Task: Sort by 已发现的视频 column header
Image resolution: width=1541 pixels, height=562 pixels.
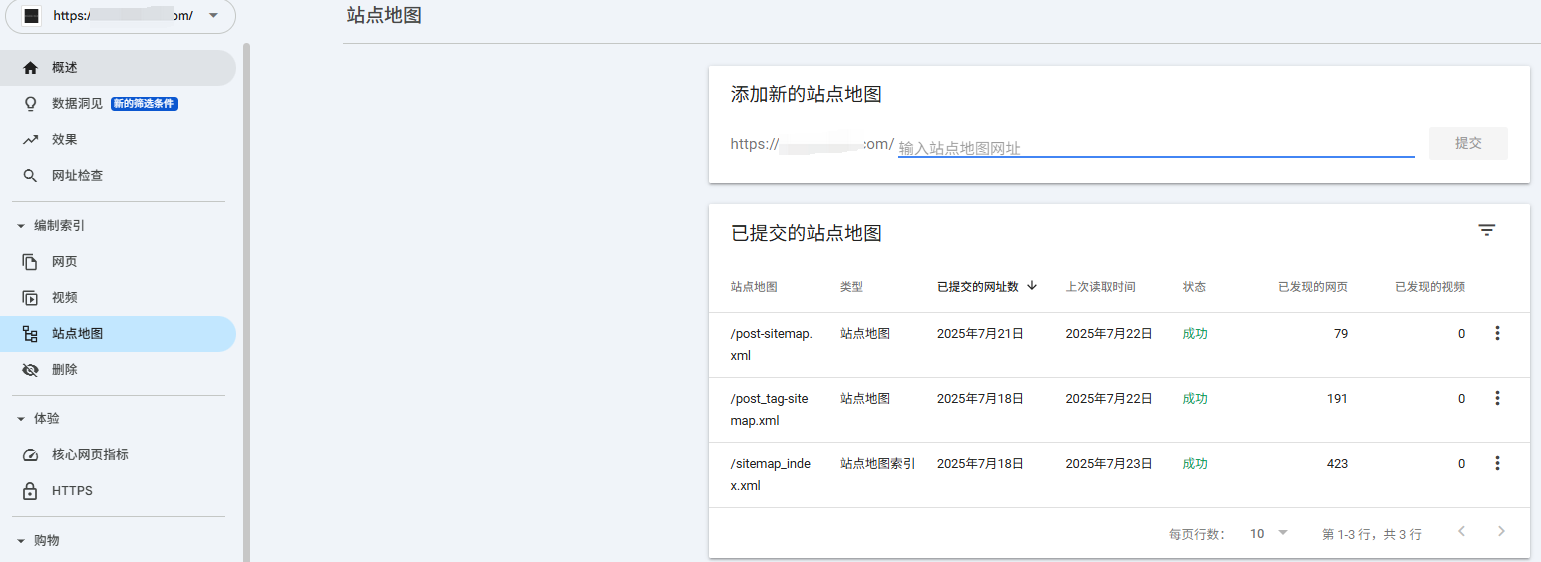Action: [1430, 287]
